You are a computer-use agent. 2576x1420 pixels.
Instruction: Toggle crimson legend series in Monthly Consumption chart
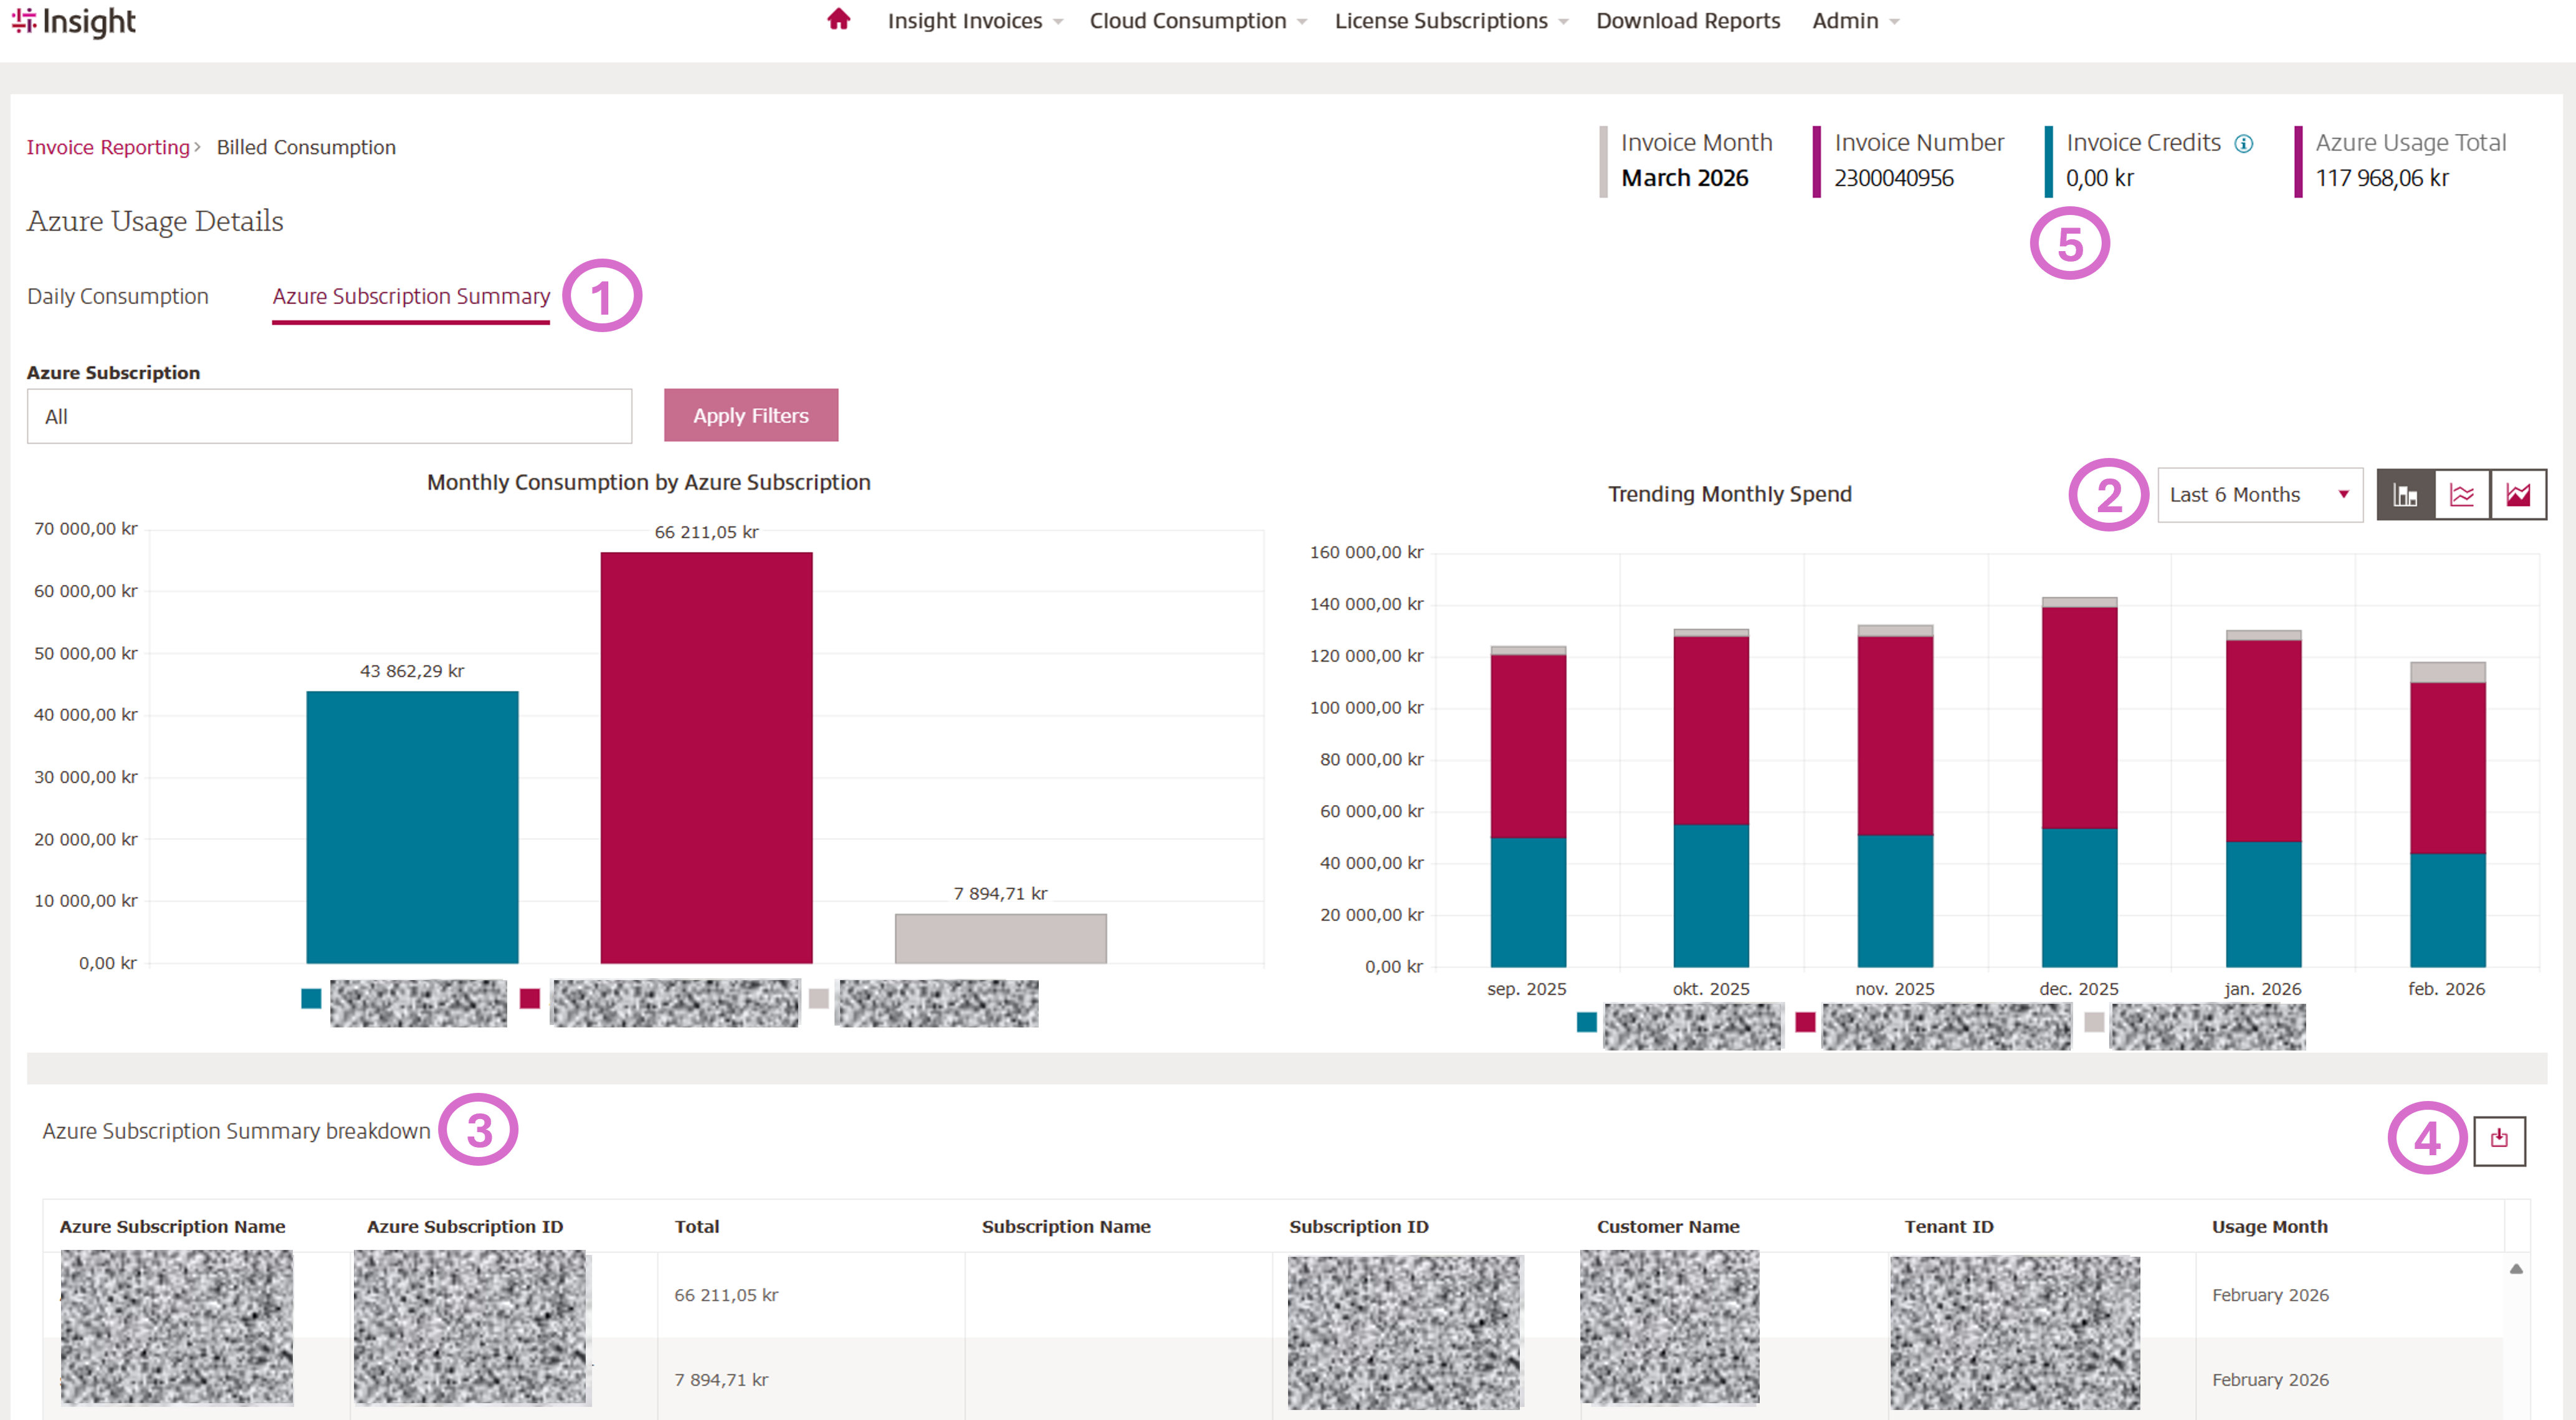[x=530, y=998]
